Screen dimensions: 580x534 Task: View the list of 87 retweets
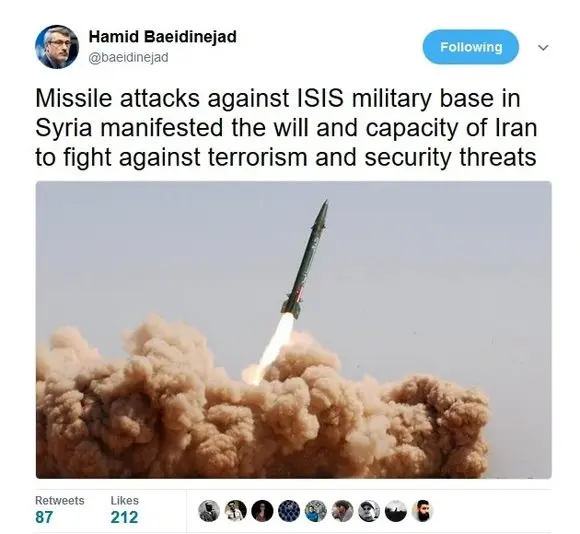click(x=44, y=517)
